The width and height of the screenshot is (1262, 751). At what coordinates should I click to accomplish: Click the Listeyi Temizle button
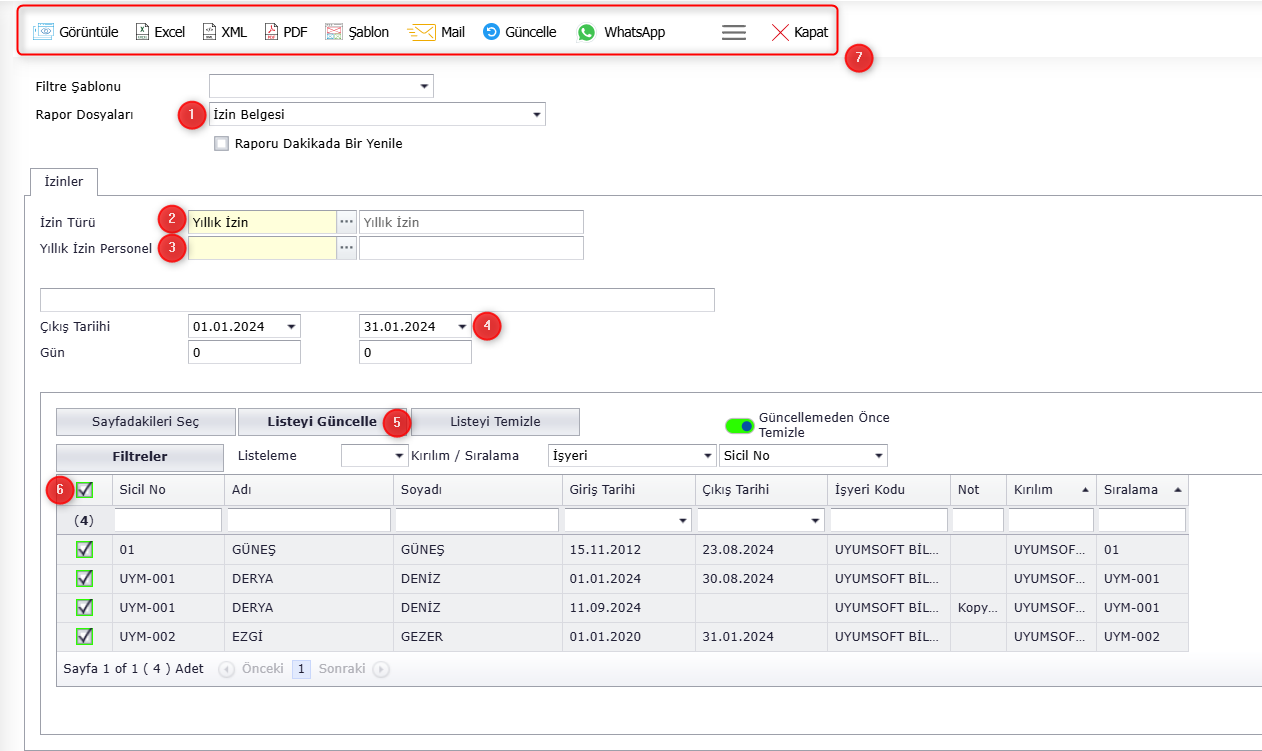tap(495, 421)
